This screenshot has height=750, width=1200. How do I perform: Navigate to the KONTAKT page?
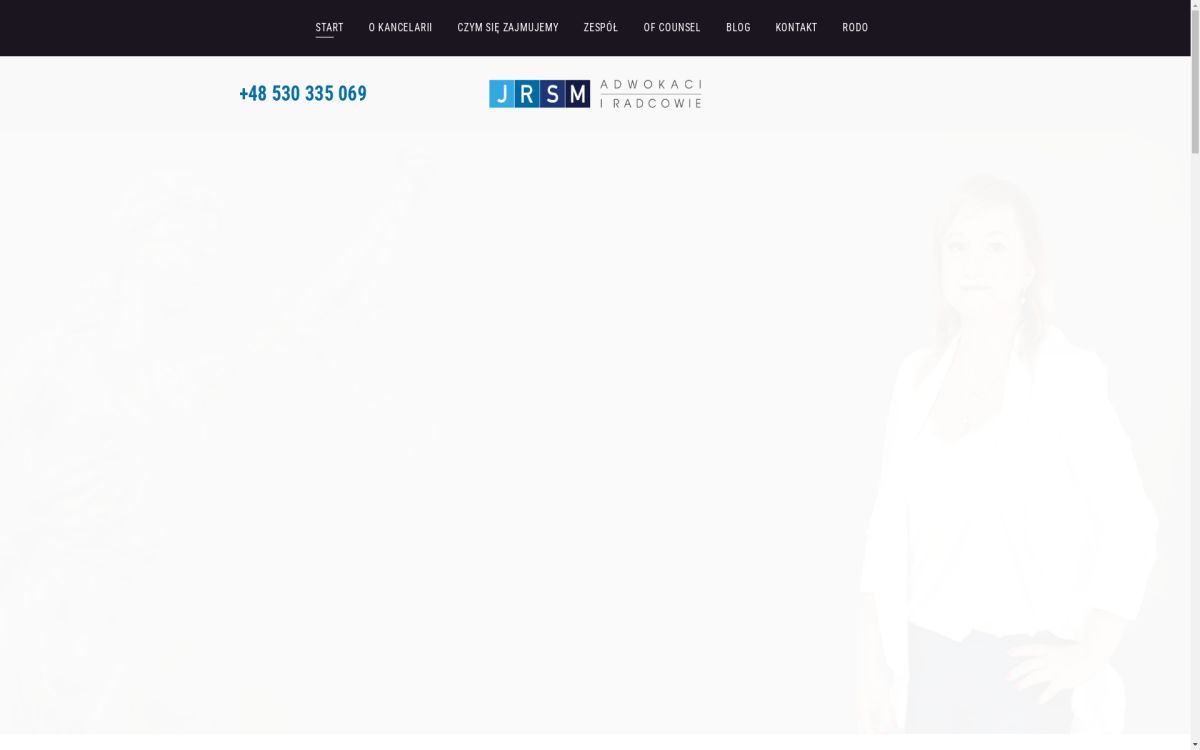click(796, 27)
